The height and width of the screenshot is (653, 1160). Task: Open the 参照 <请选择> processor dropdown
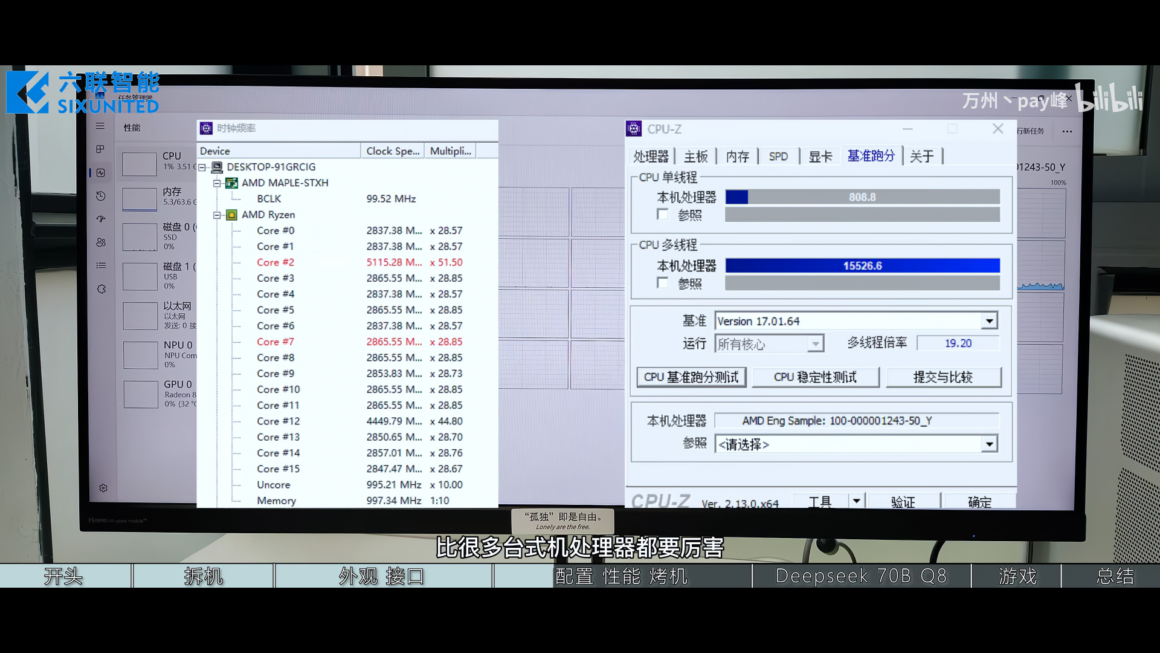coord(989,444)
